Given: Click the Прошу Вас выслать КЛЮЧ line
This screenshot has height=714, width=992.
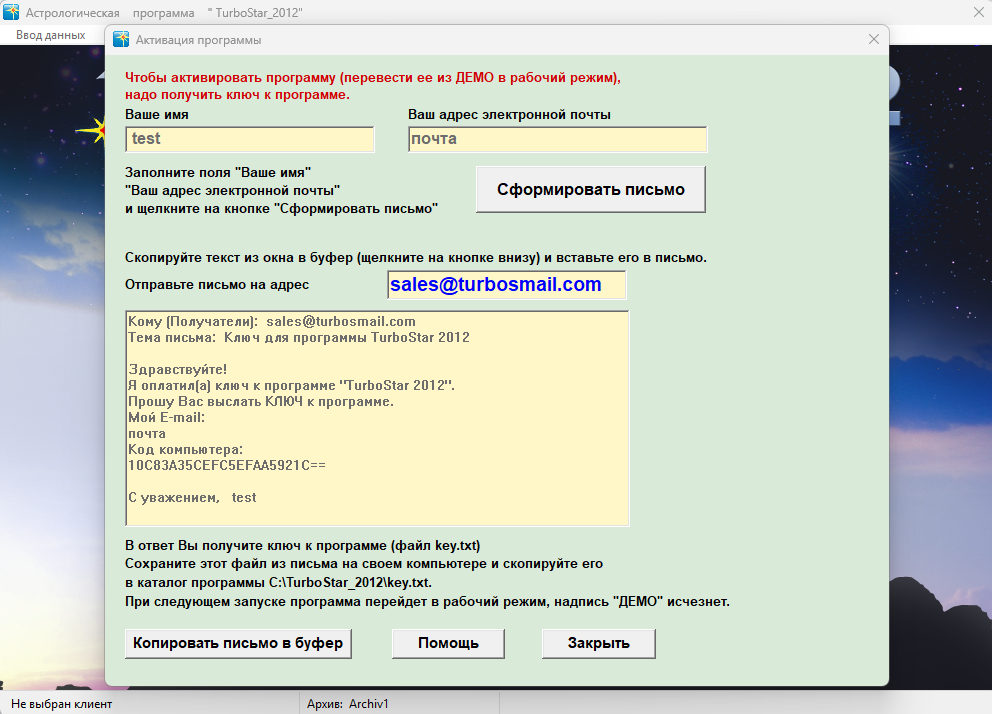Looking at the screenshot, I should click(x=261, y=402).
